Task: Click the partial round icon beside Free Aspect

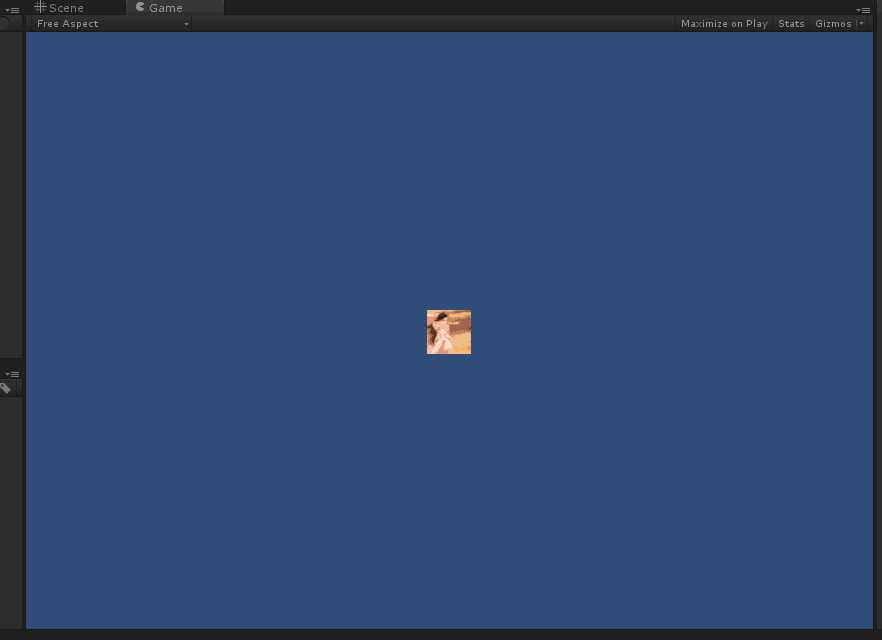Action: (4, 24)
